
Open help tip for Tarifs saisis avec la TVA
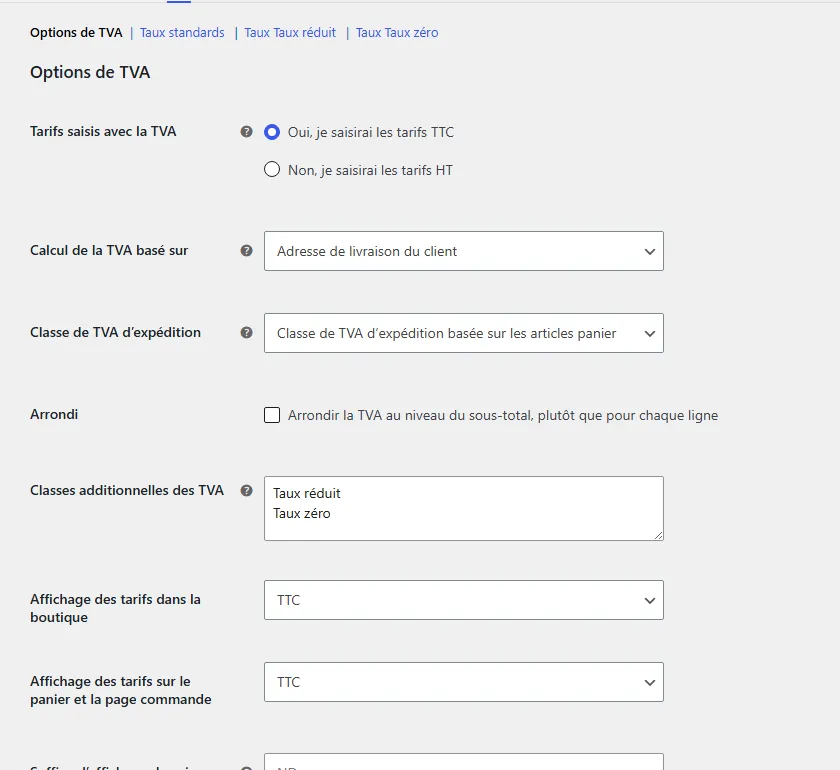coord(246,131)
